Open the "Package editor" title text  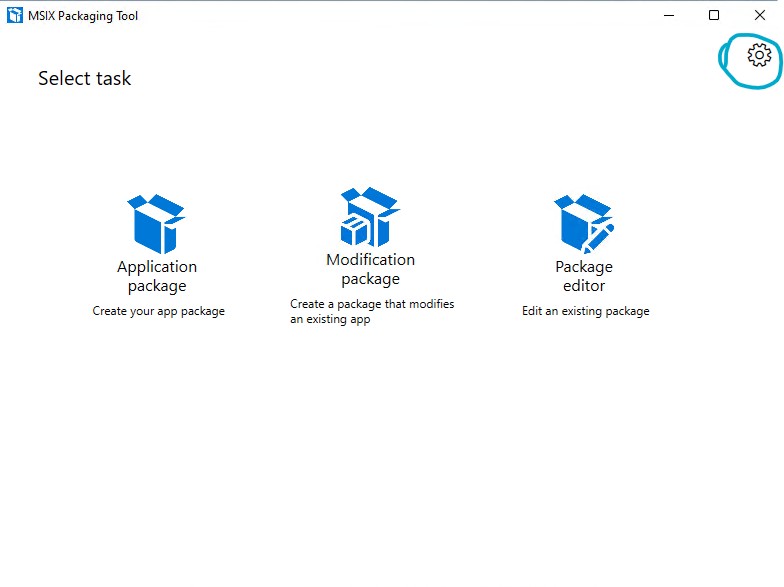click(584, 276)
